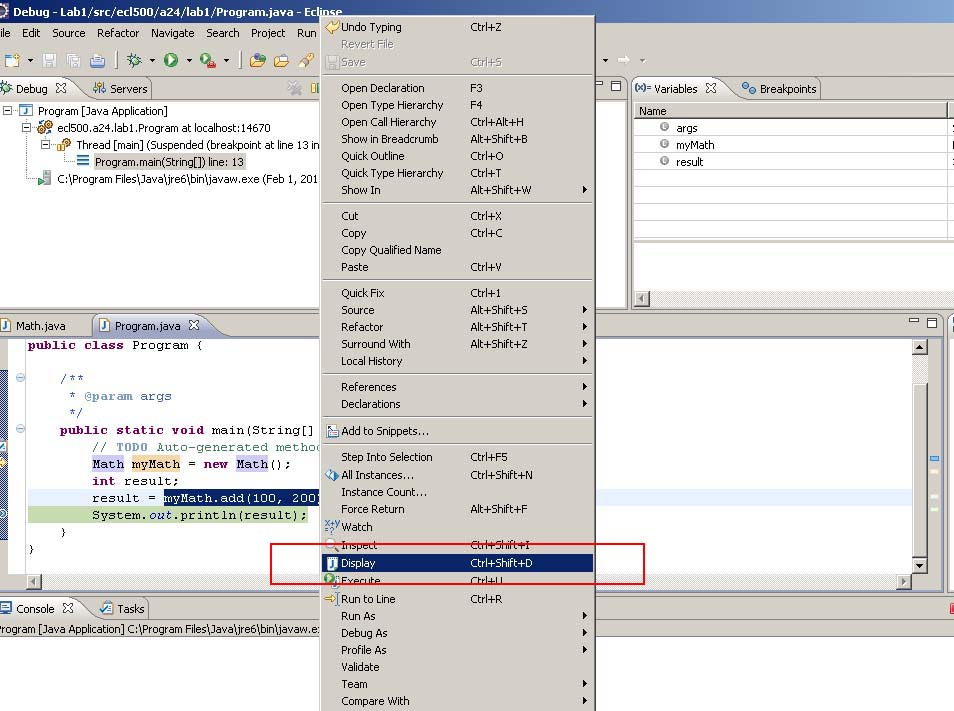The width and height of the screenshot is (954, 711).
Task: Choose Copy Qualified Name menu item
Action: click(x=457, y=250)
